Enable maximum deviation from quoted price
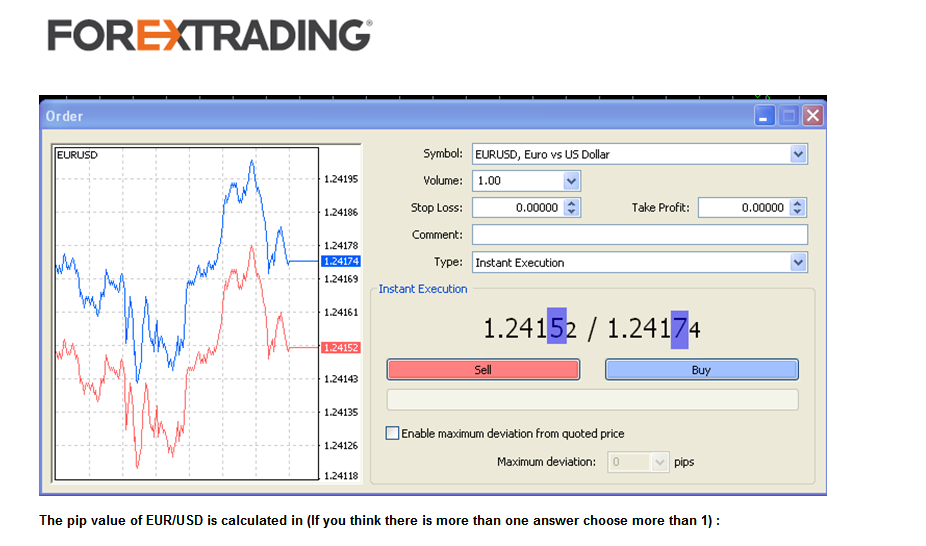Viewport: 926px width, 546px height. point(392,434)
